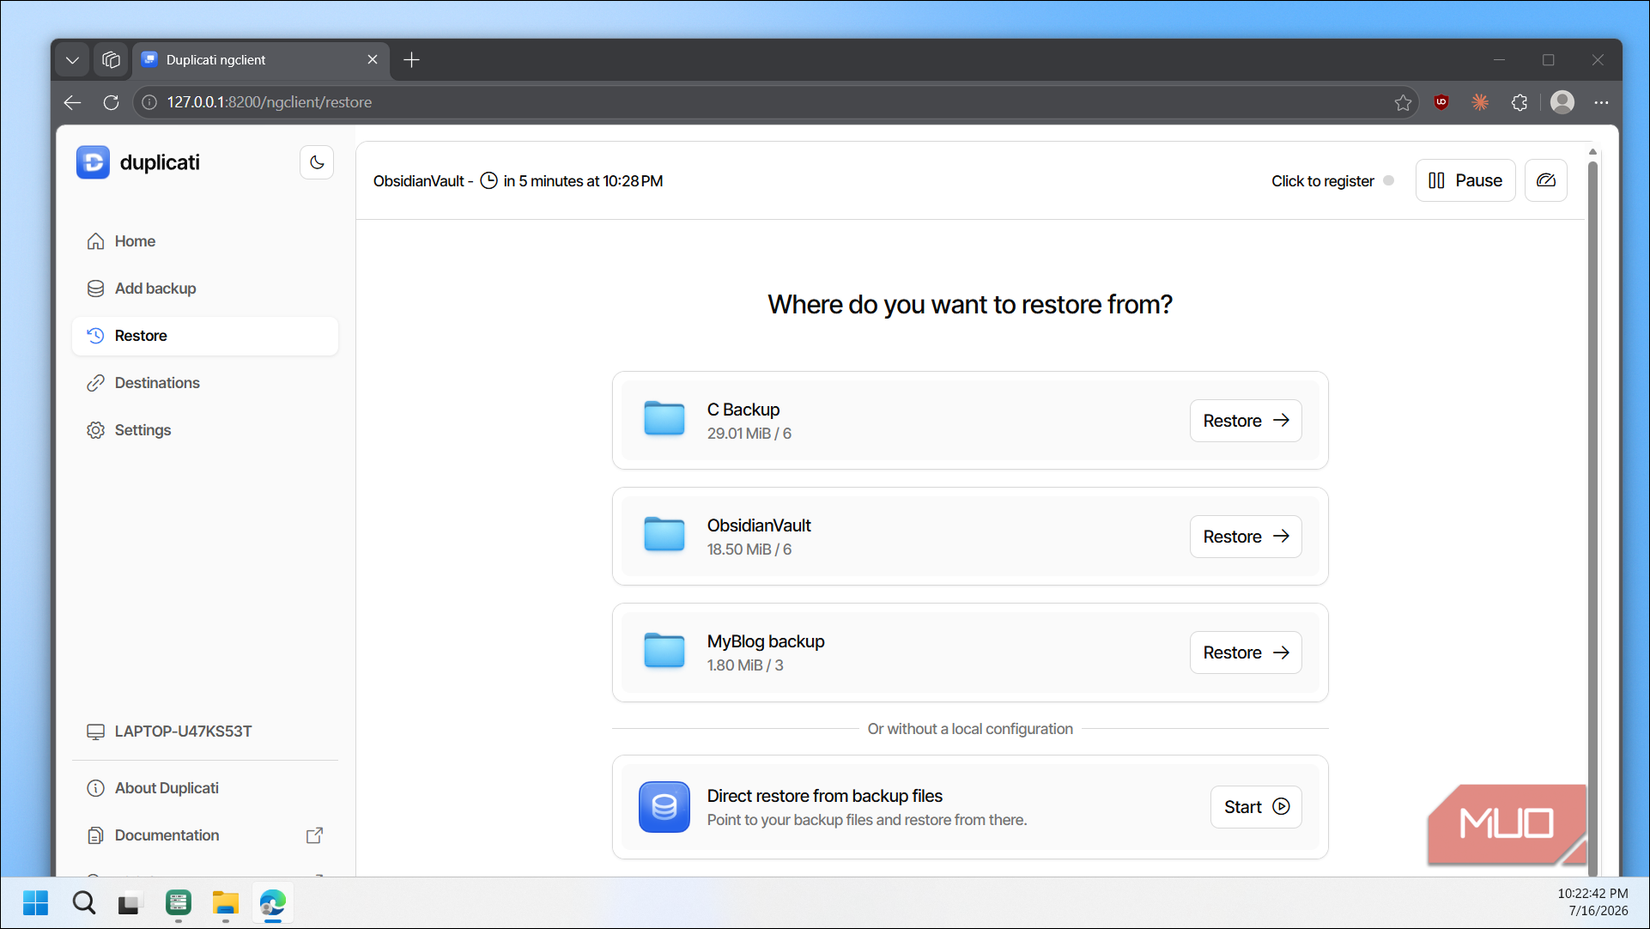Click the Click to register text
This screenshot has width=1650, height=929.
[x=1322, y=181]
